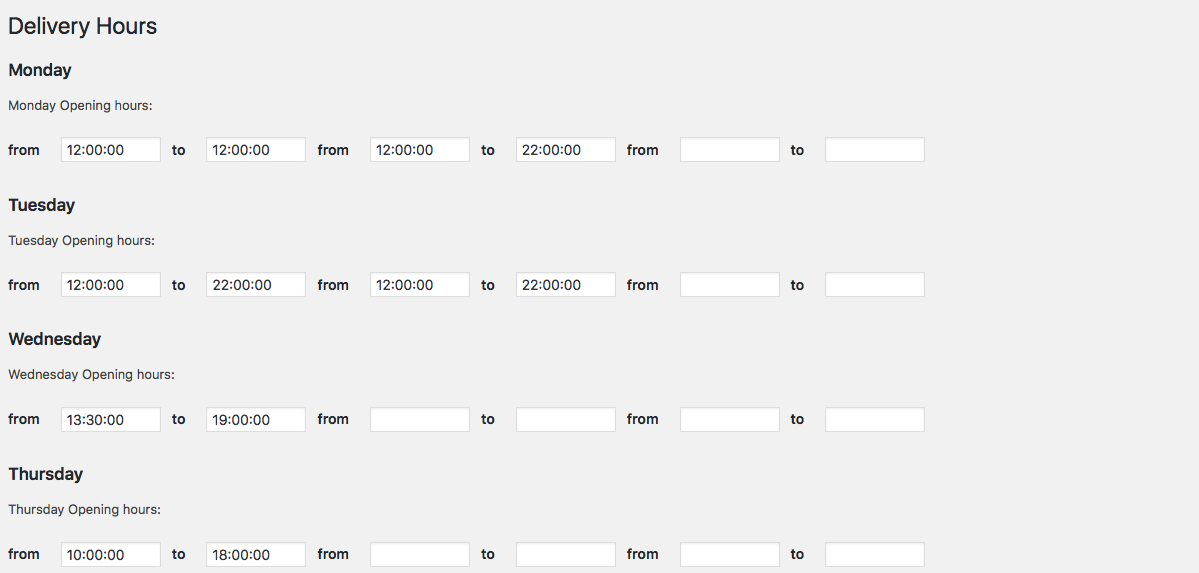Click Tuesday first 'to' field 22:00:00
The width and height of the screenshot is (1199, 573).
point(256,285)
